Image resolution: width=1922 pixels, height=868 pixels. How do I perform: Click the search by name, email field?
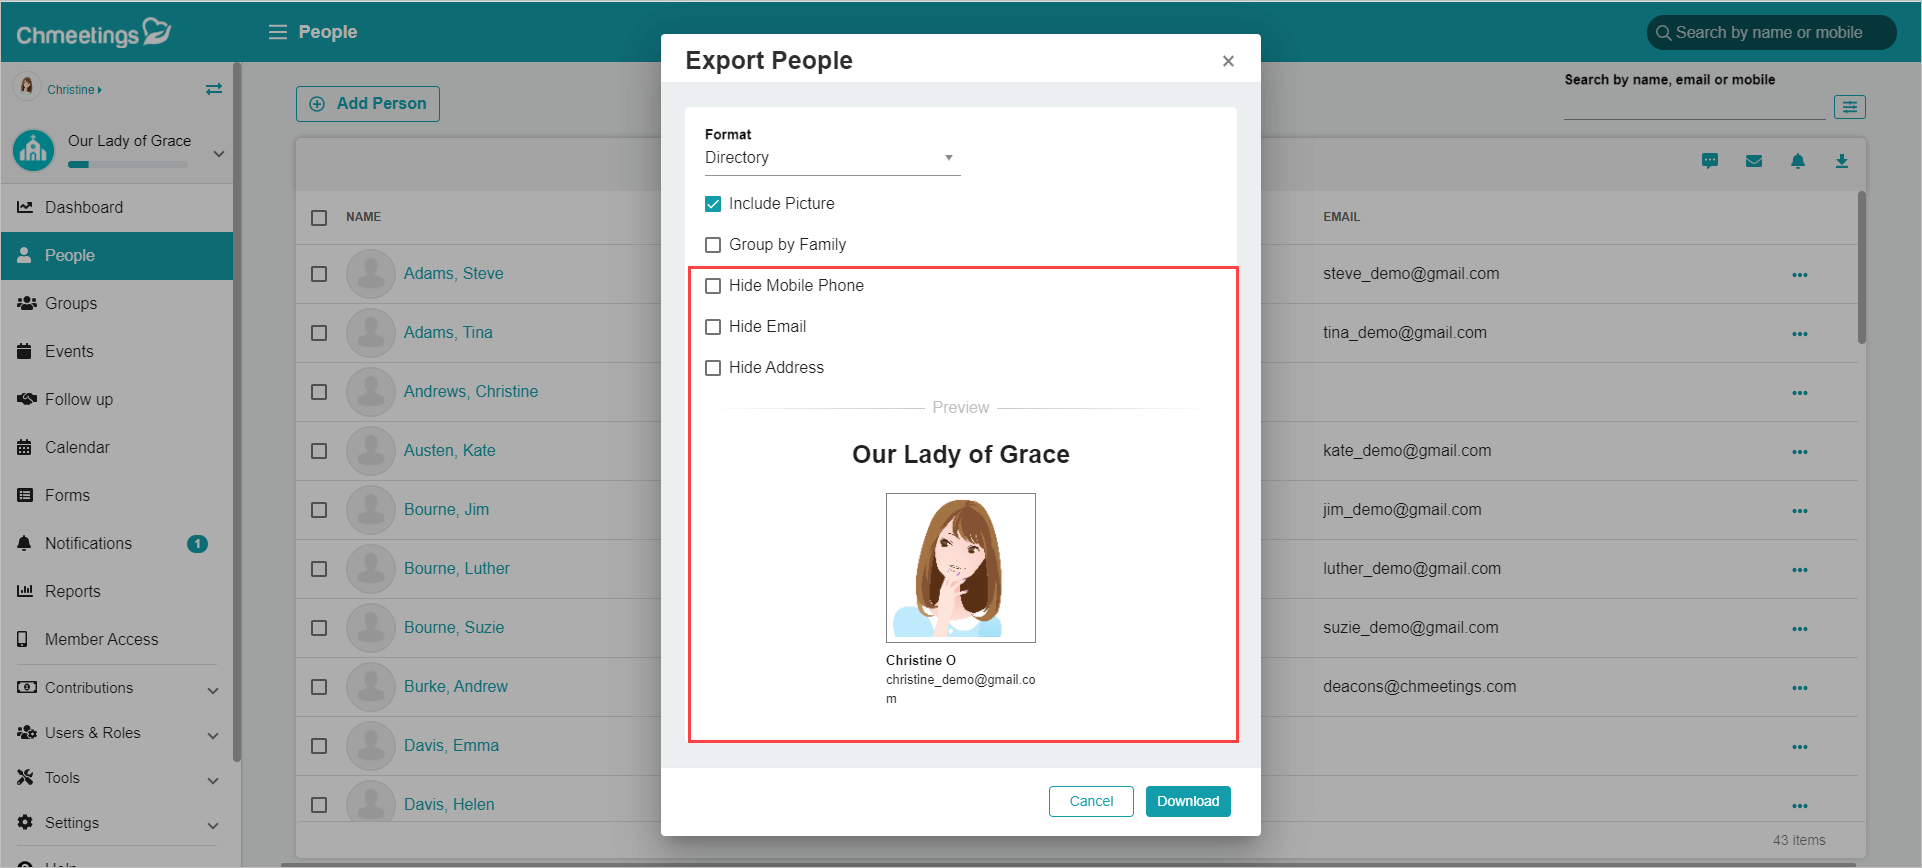click(1694, 107)
